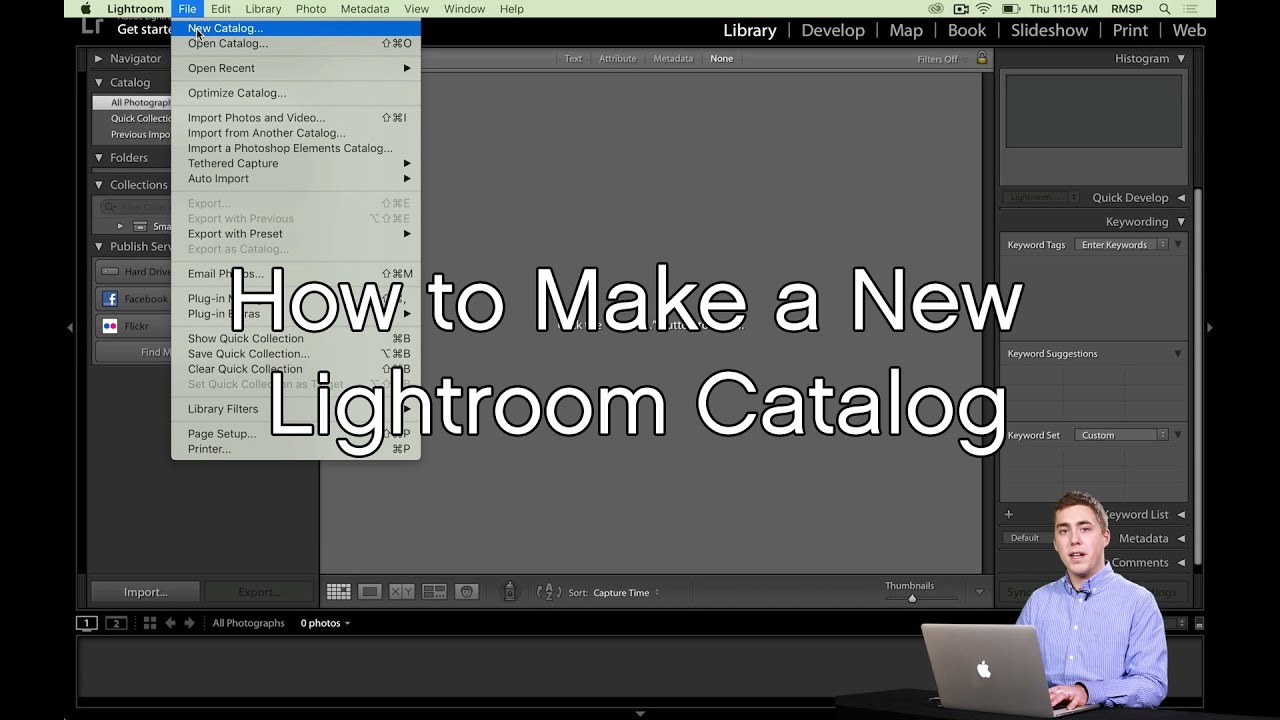Choose Open Catalog menu item
The width and height of the screenshot is (1280, 720).
coord(296,43)
